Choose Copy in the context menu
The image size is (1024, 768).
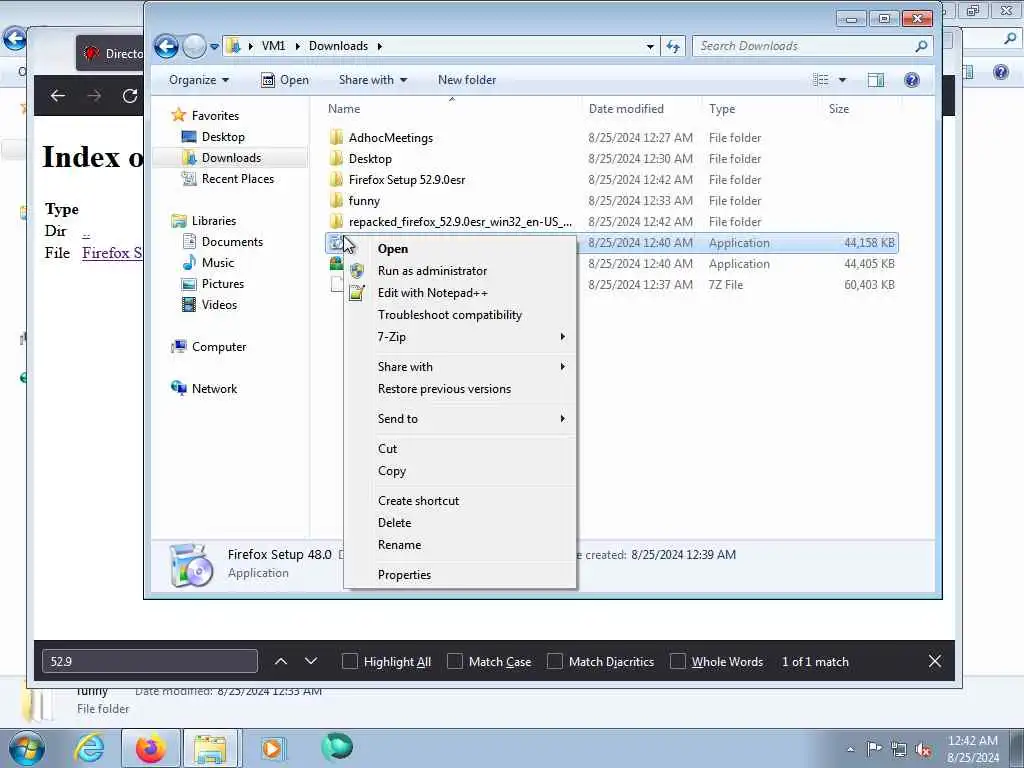click(460, 471)
